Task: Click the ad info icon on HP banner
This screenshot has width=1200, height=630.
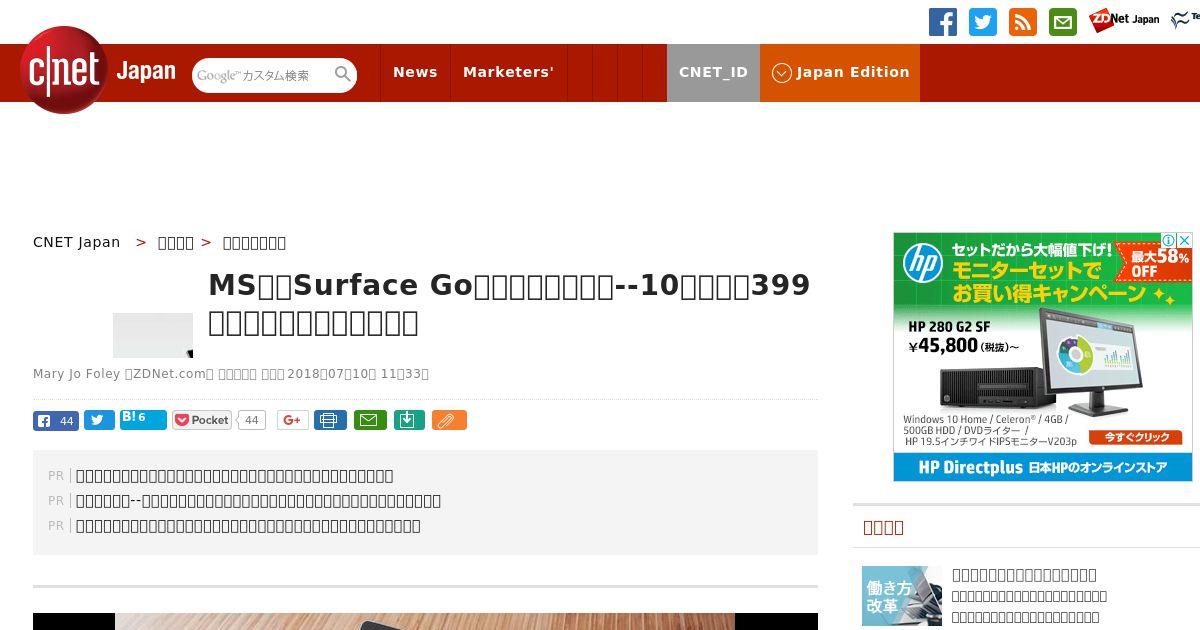Action: point(1168,240)
